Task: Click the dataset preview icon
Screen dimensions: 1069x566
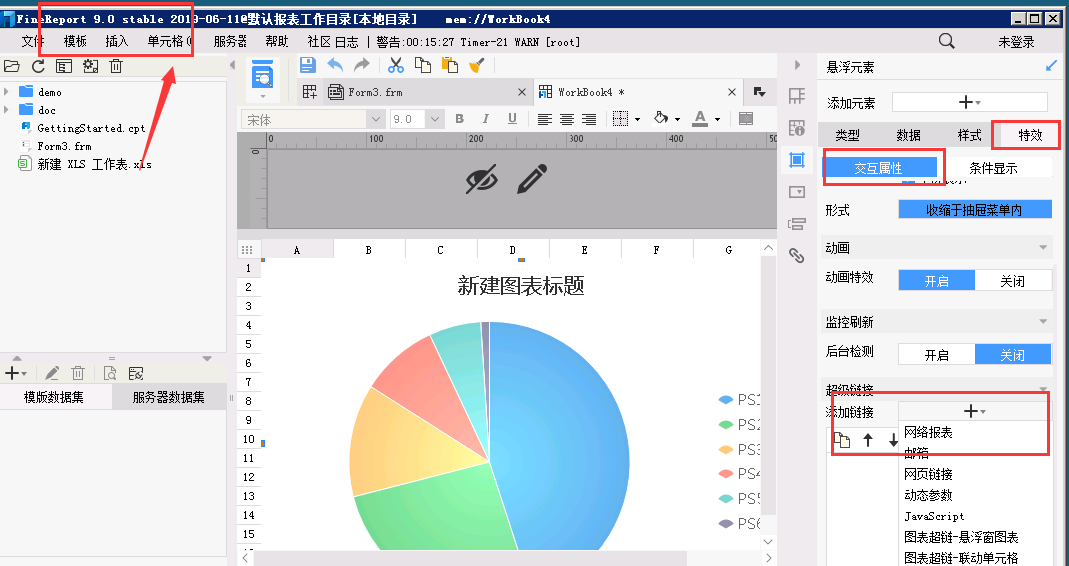Action: tap(109, 373)
